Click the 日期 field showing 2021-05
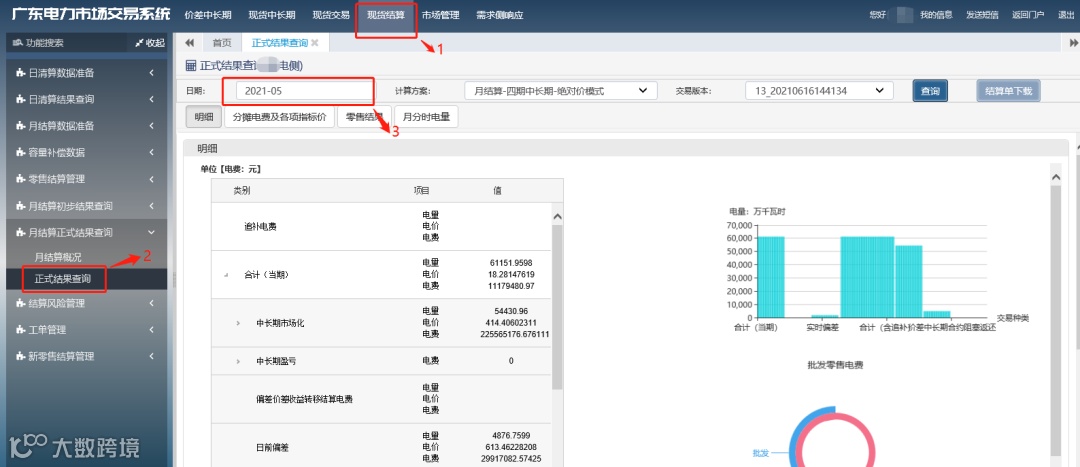1080x467 pixels. pyautogui.click(x=304, y=91)
